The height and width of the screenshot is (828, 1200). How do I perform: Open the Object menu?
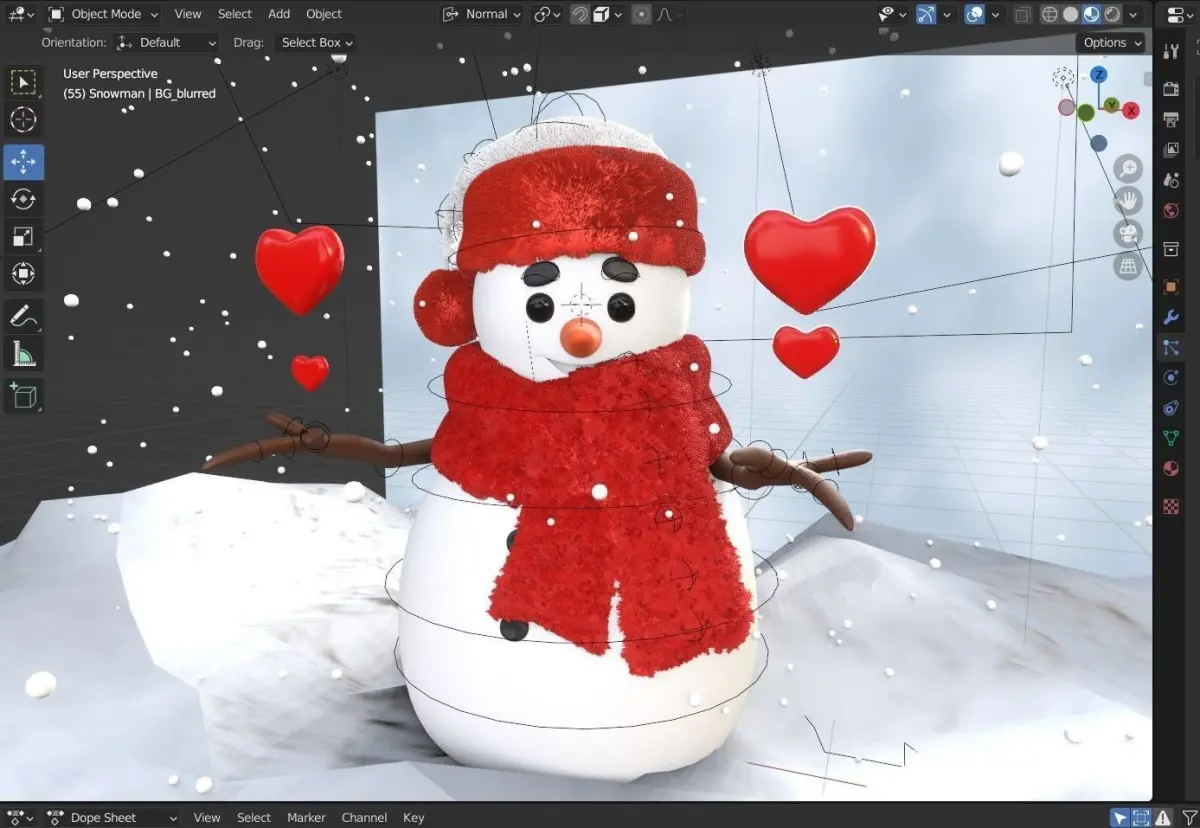[324, 14]
